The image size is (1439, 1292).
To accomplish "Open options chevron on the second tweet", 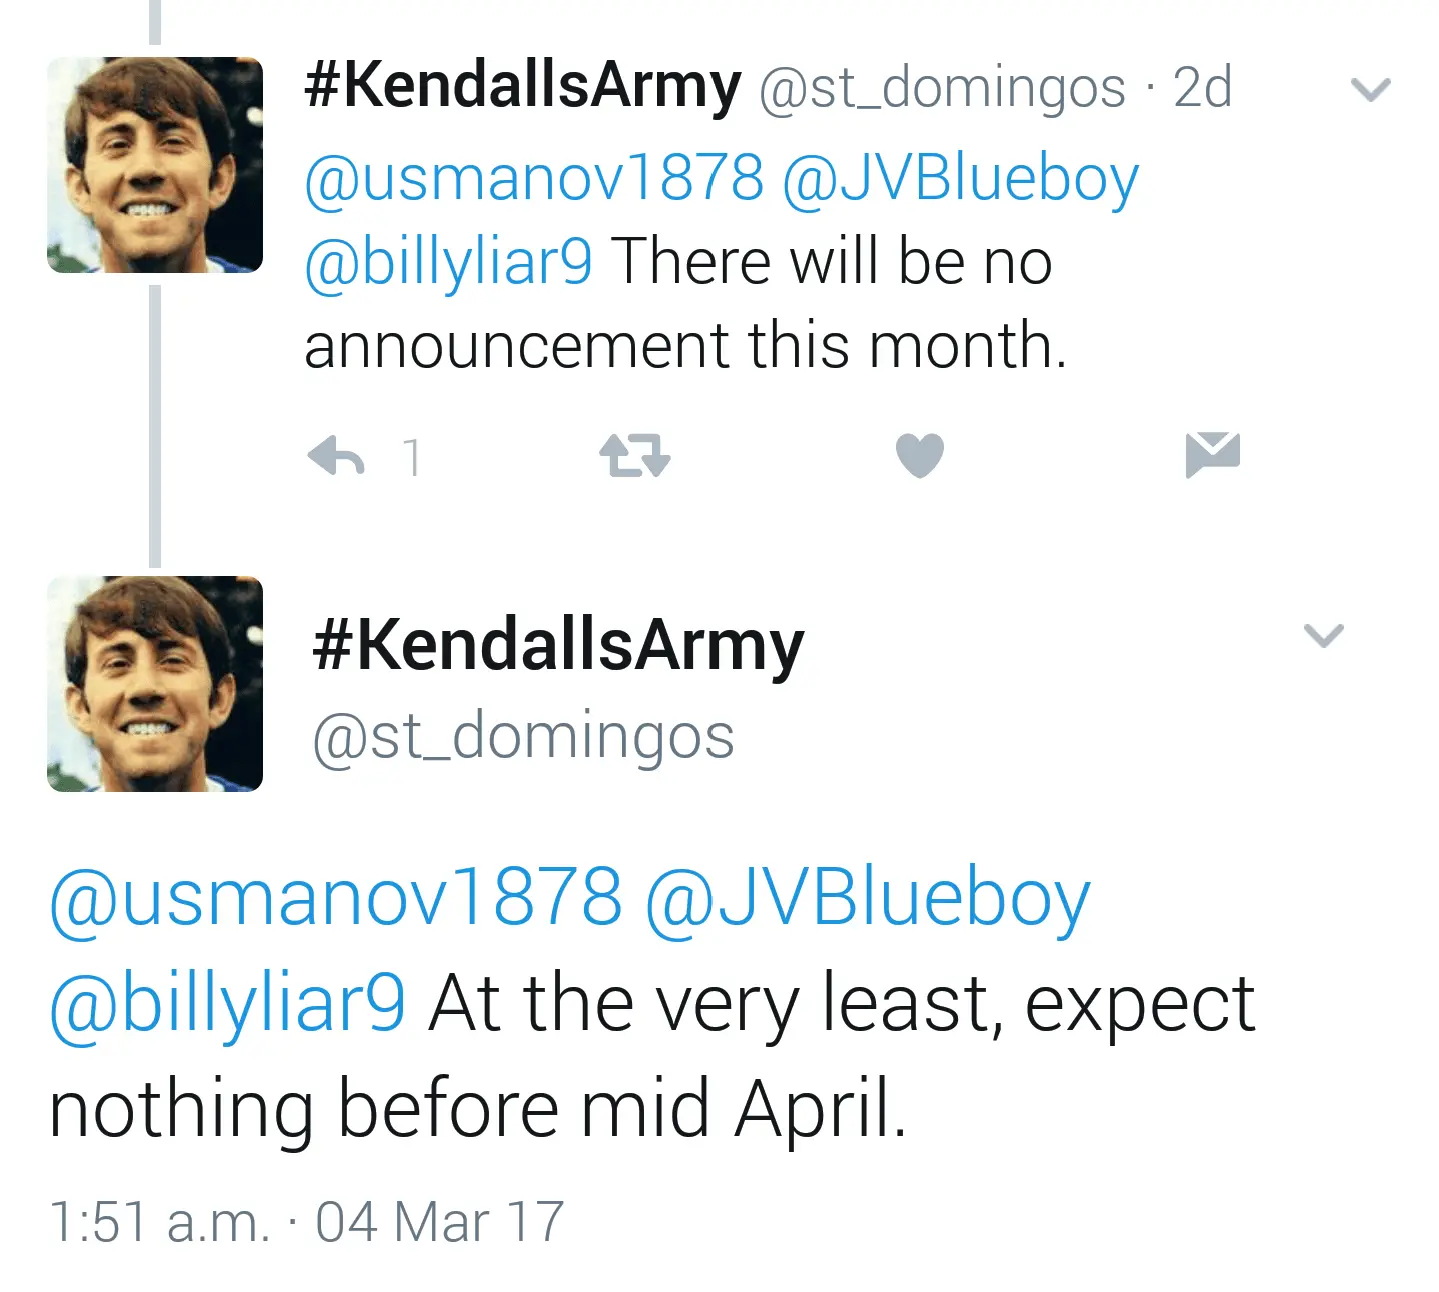I will coord(1324,635).
